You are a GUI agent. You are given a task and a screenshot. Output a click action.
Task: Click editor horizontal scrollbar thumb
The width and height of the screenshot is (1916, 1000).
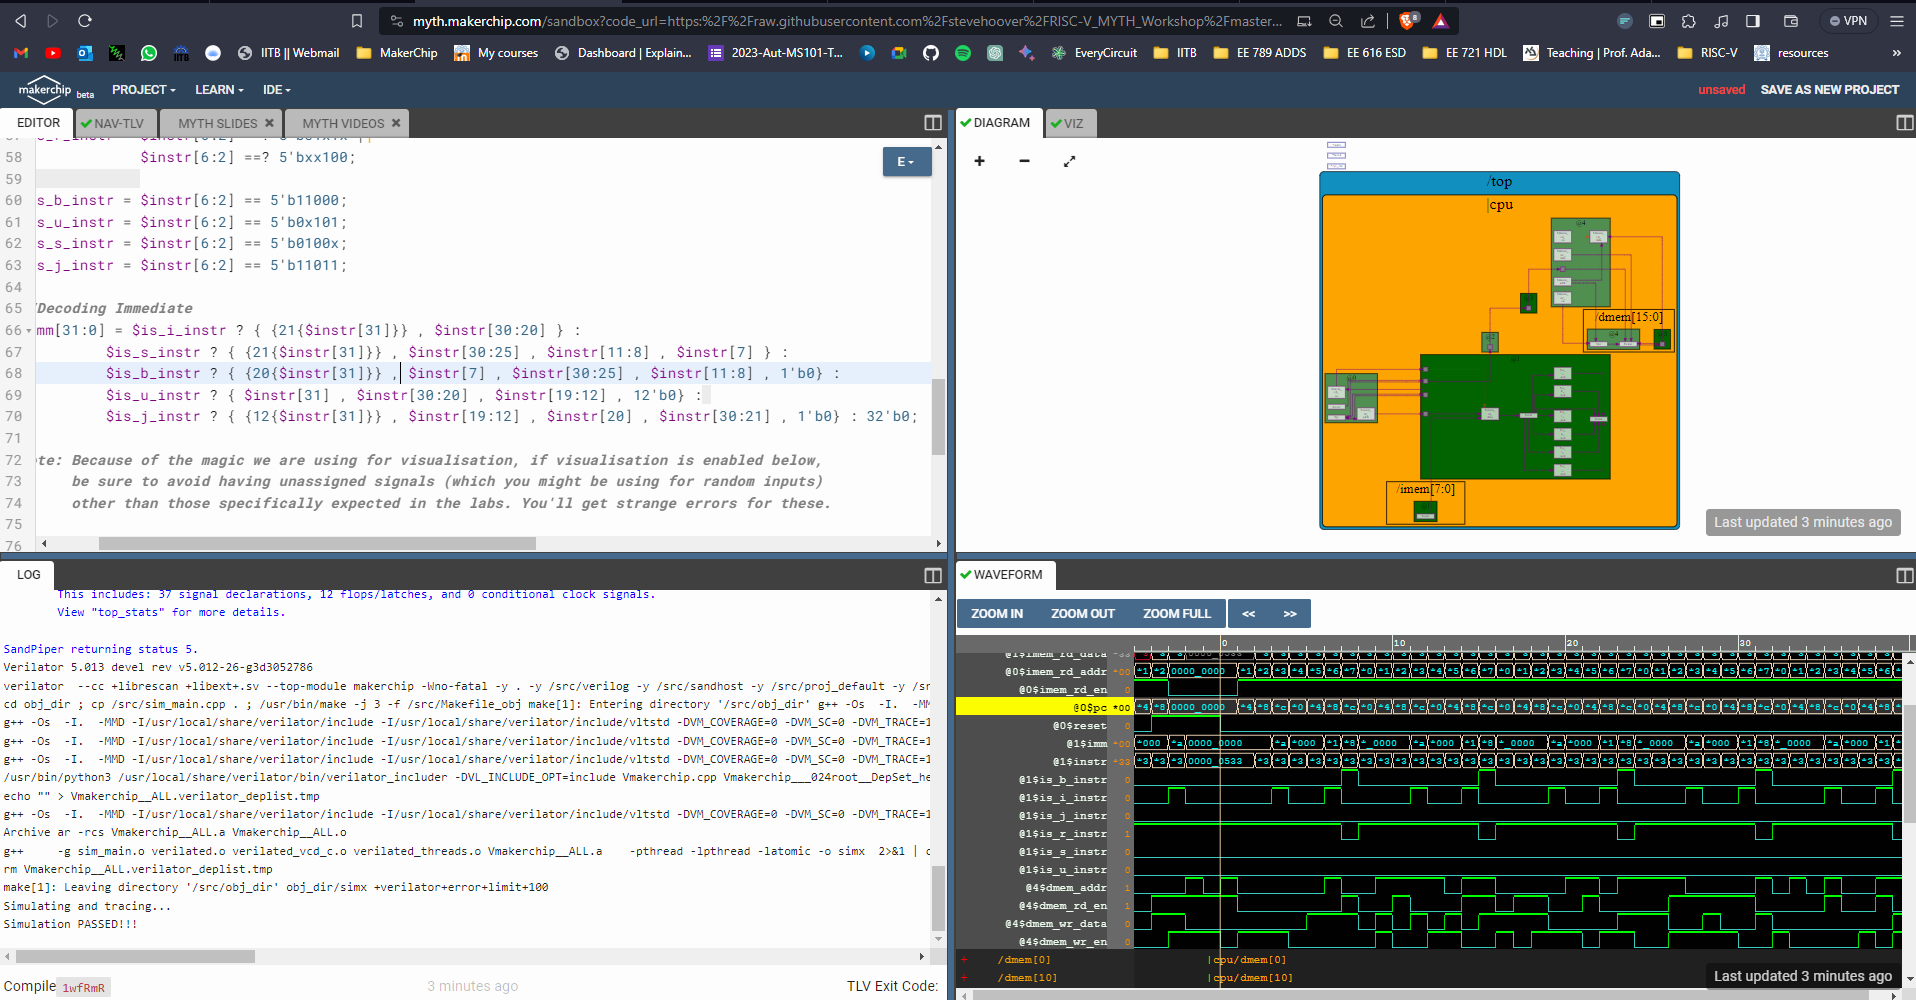point(317,544)
